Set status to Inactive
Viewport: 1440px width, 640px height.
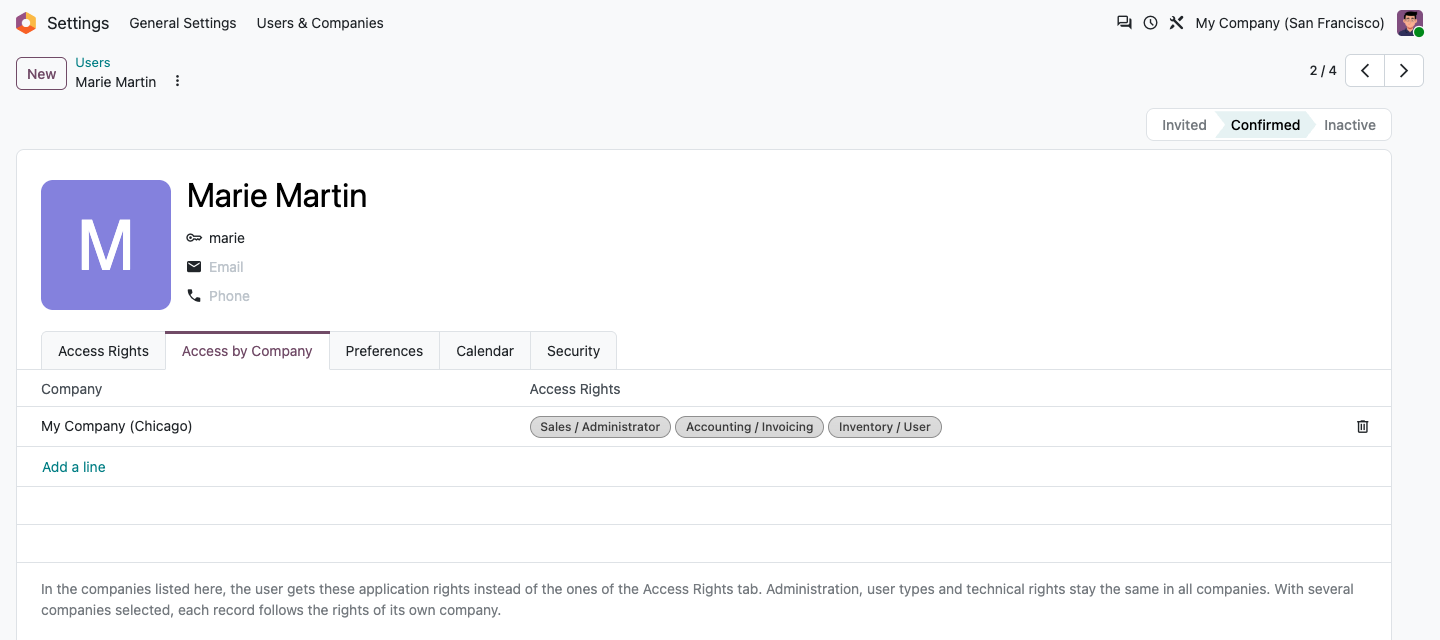1350,125
